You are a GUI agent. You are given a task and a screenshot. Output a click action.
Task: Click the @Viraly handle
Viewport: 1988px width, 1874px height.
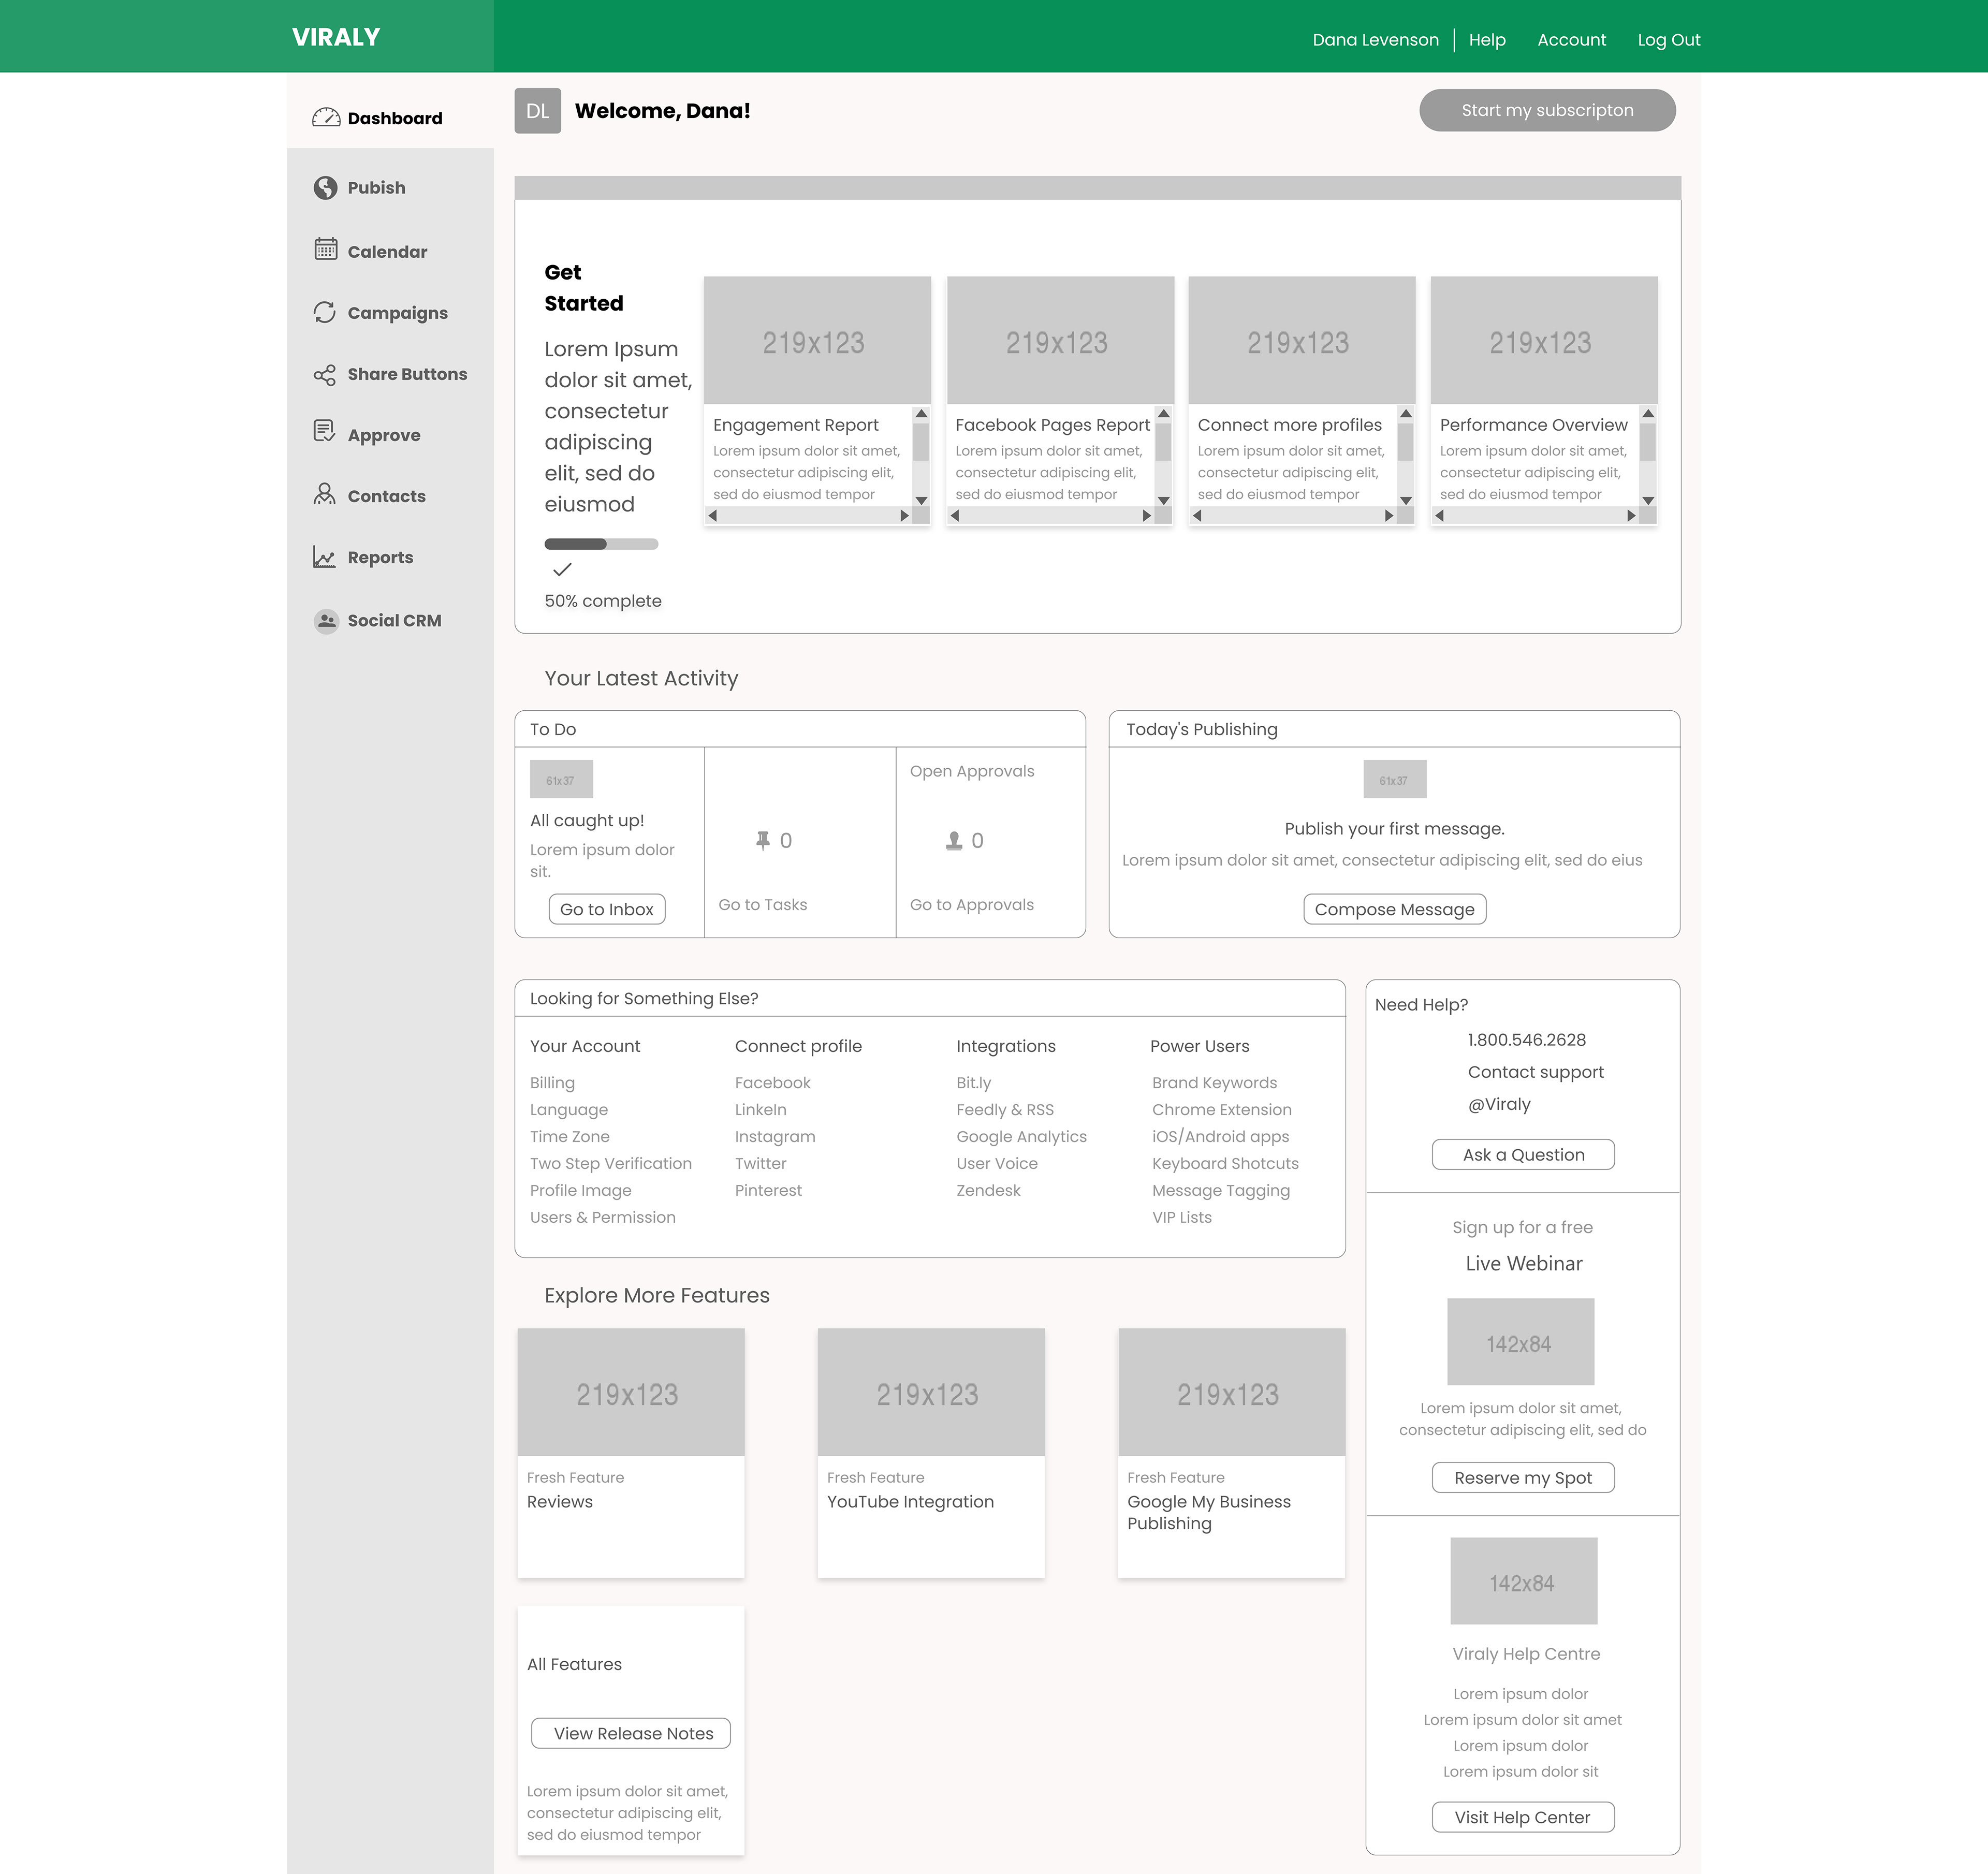tap(1499, 1104)
